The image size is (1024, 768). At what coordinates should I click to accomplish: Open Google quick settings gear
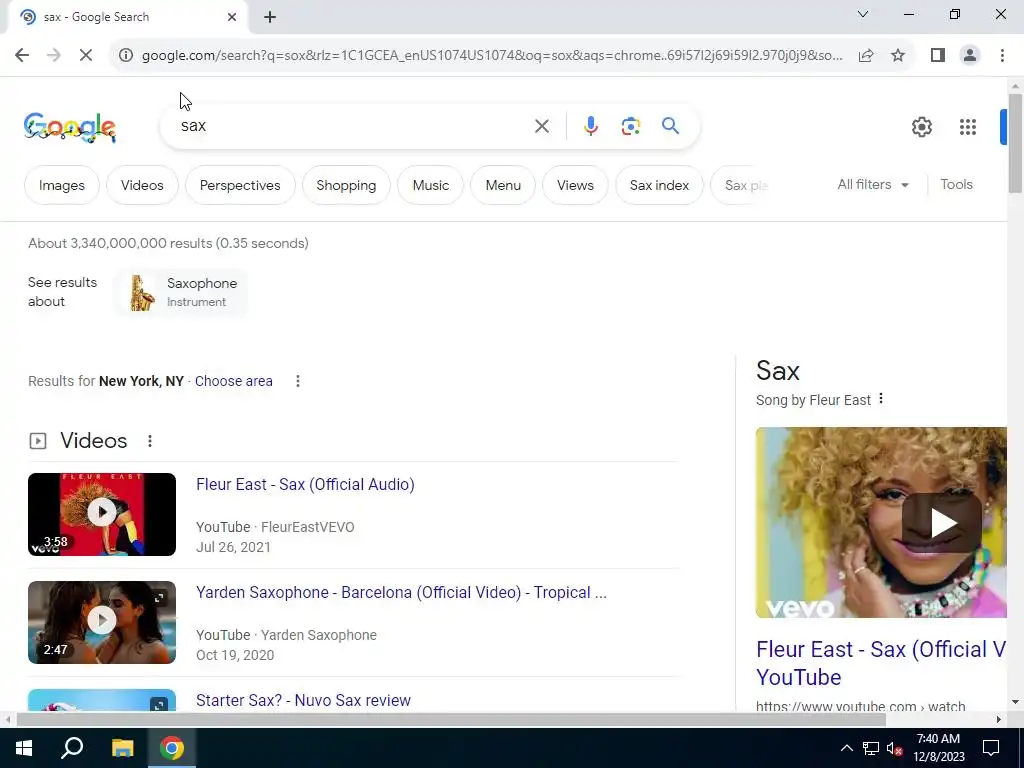pyautogui.click(x=921, y=127)
